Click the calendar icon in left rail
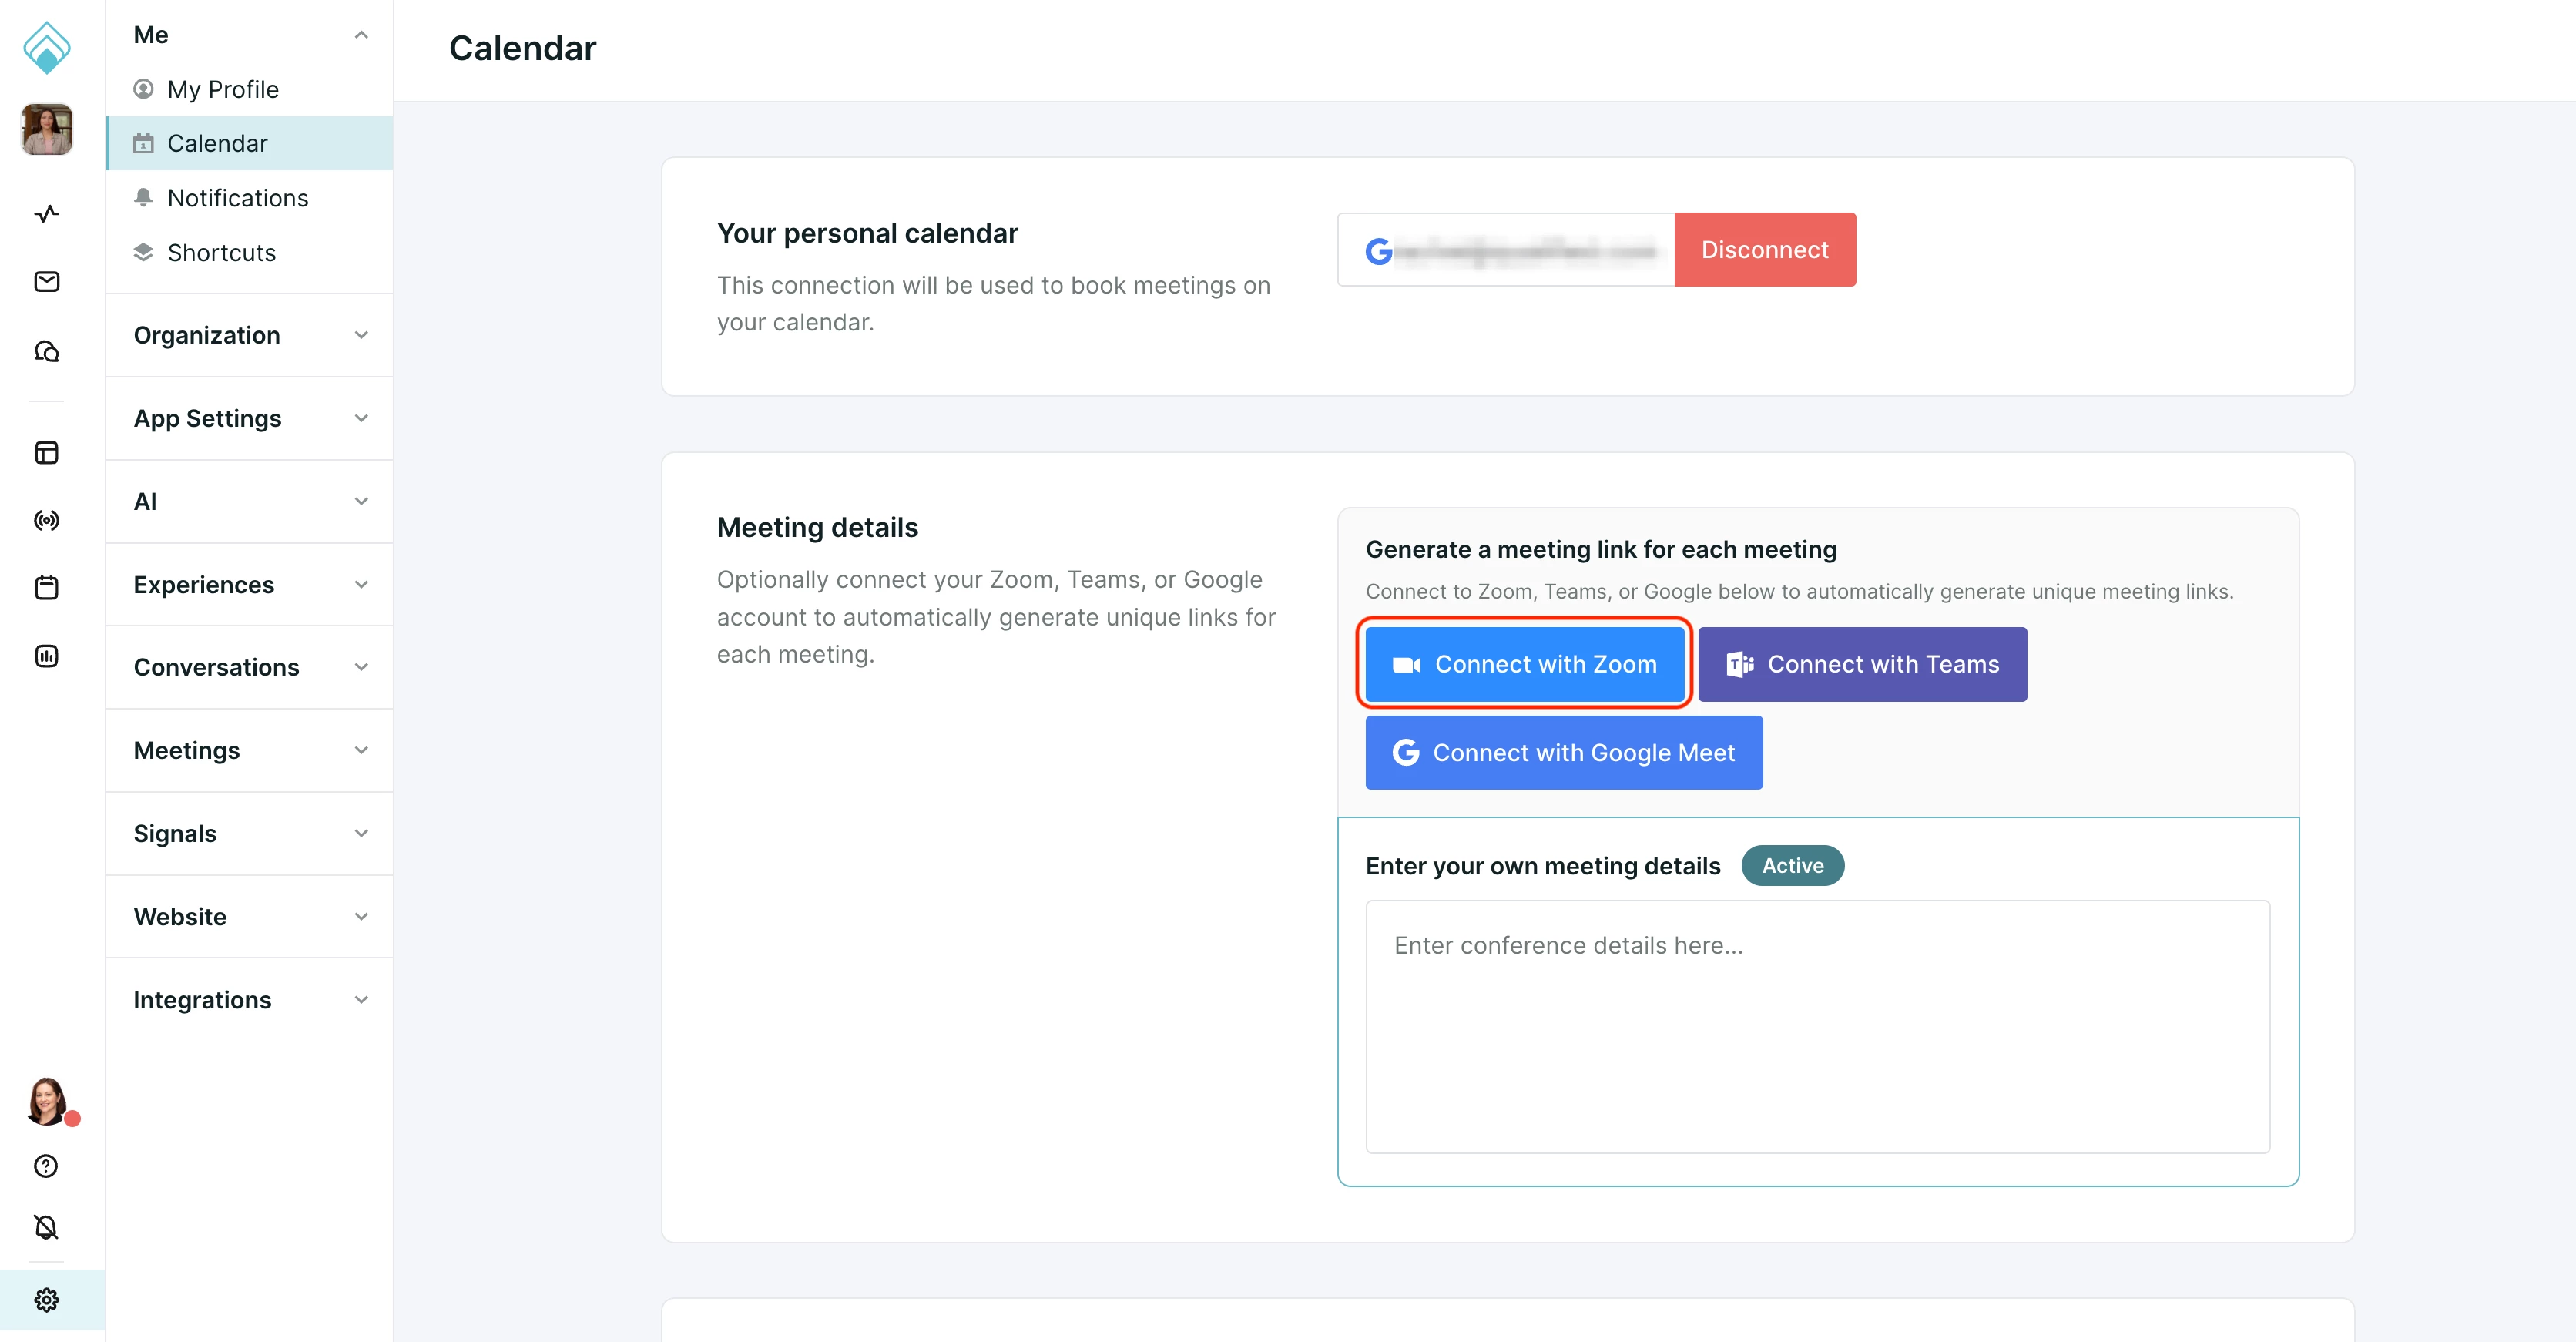Image resolution: width=2576 pixels, height=1342 pixels. pos(46,587)
